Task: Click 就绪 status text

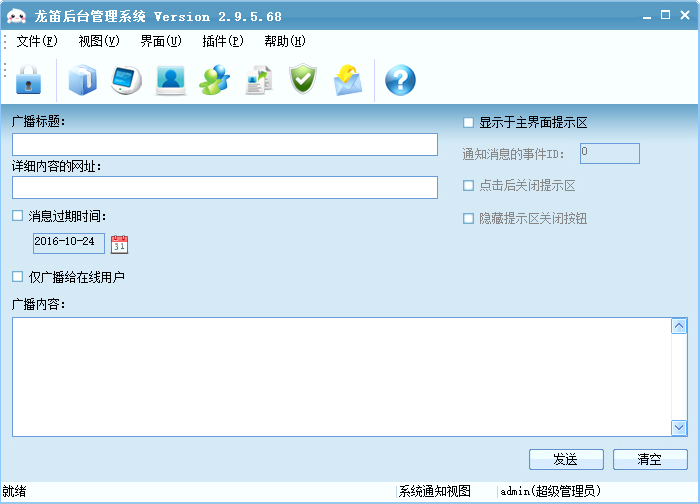Action: [x=14, y=492]
